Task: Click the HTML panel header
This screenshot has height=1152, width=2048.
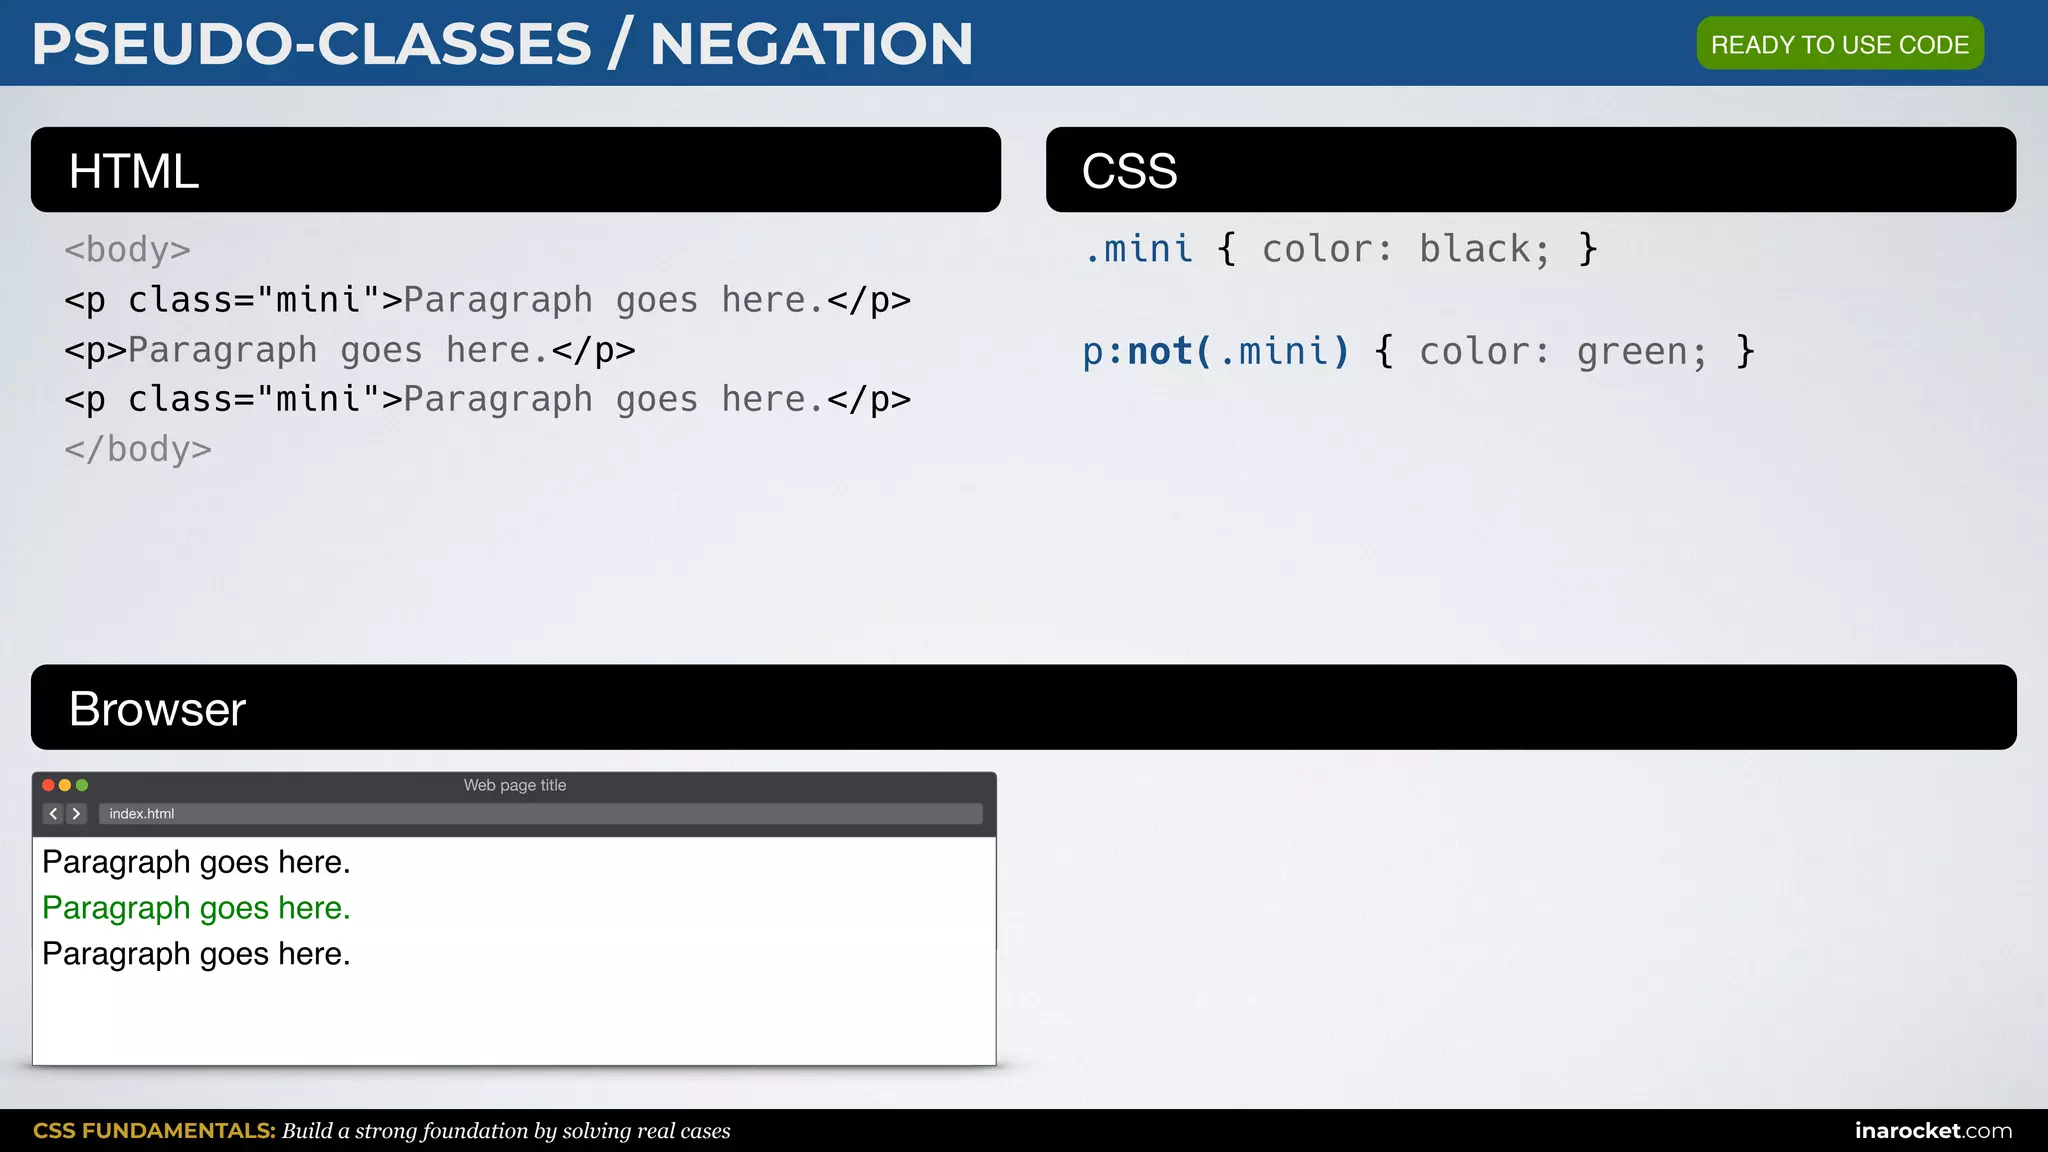Action: tap(515, 170)
